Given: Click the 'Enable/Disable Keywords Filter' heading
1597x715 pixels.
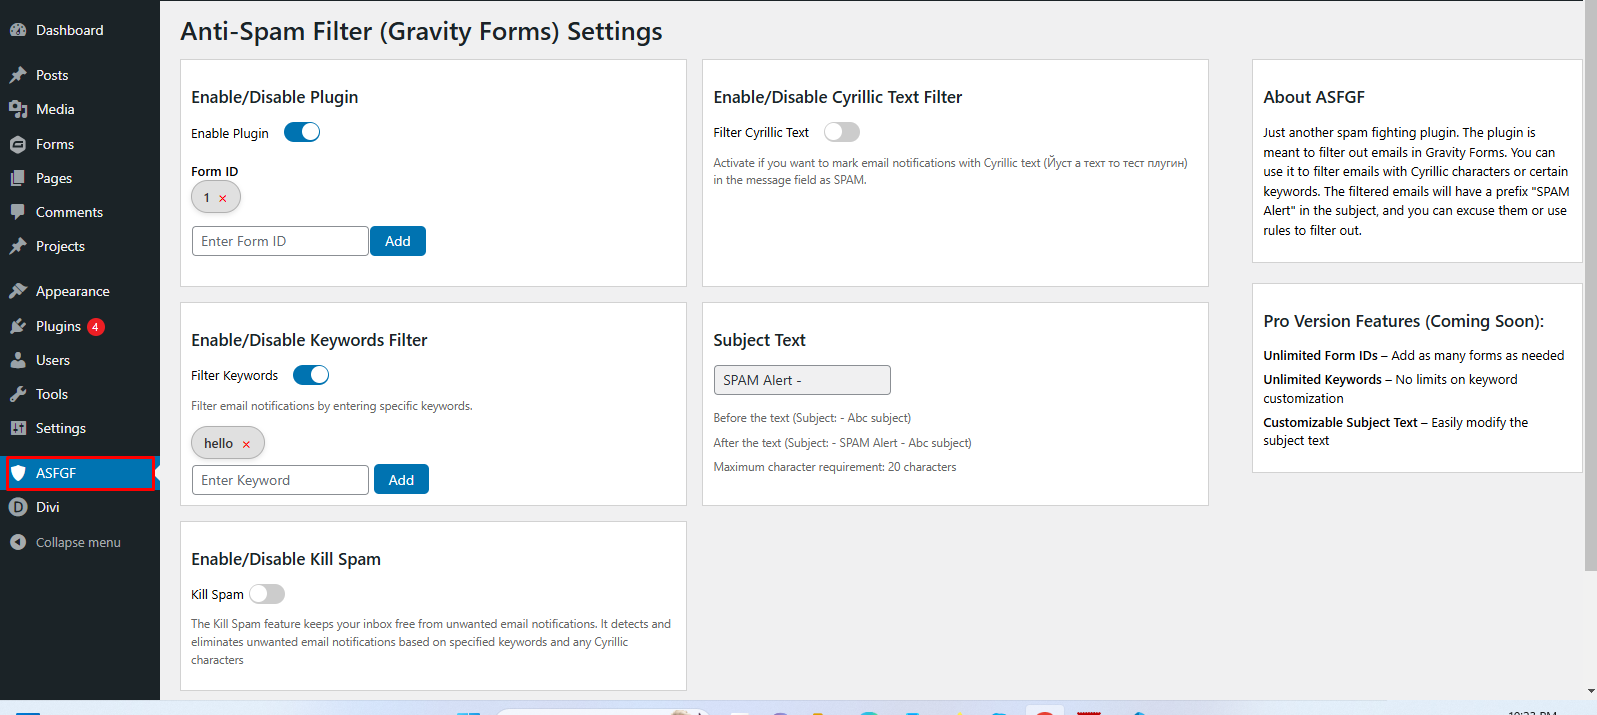Looking at the screenshot, I should click(309, 340).
